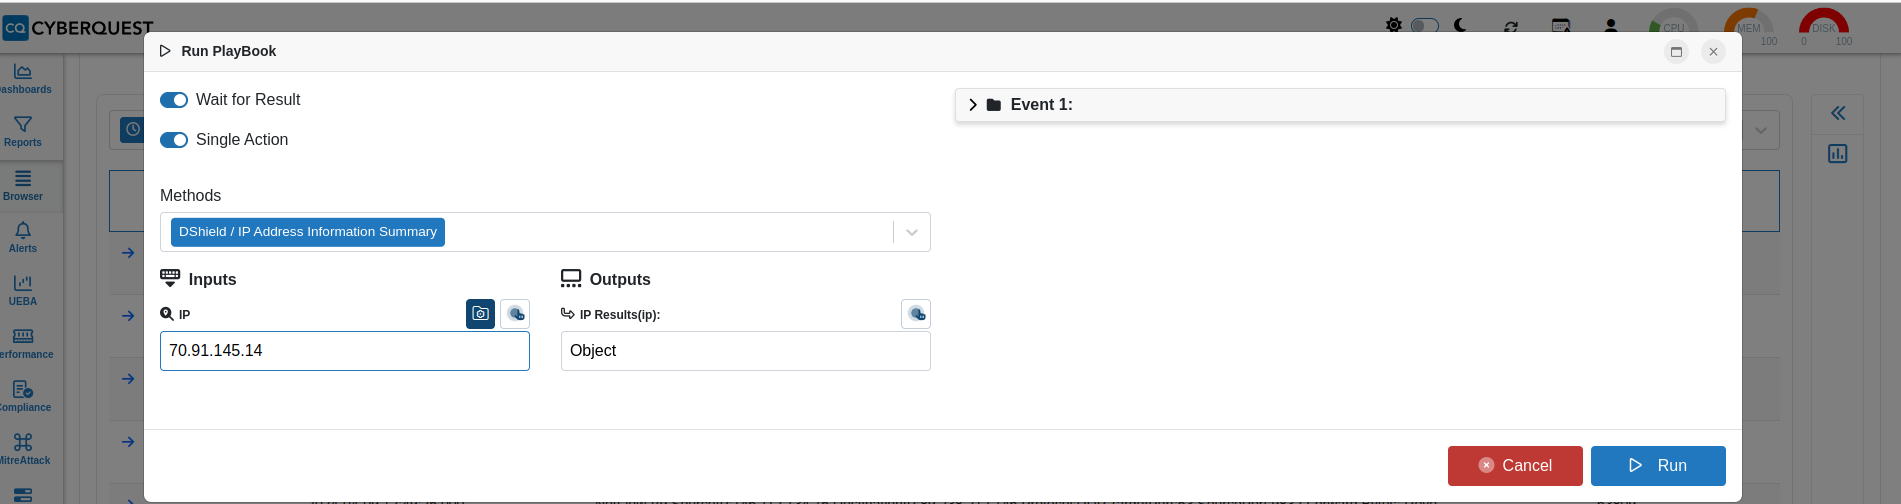Open UEBA in the left sidebar

click(x=23, y=290)
